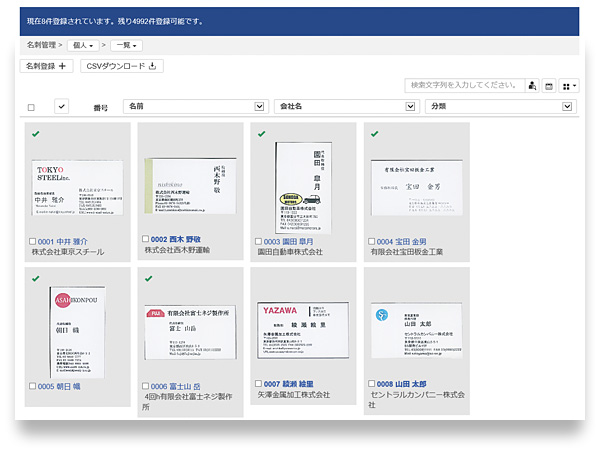This screenshot has height=450, width=600.
Task: Check the box for 0001 中井 雅介
Action: coord(33,241)
